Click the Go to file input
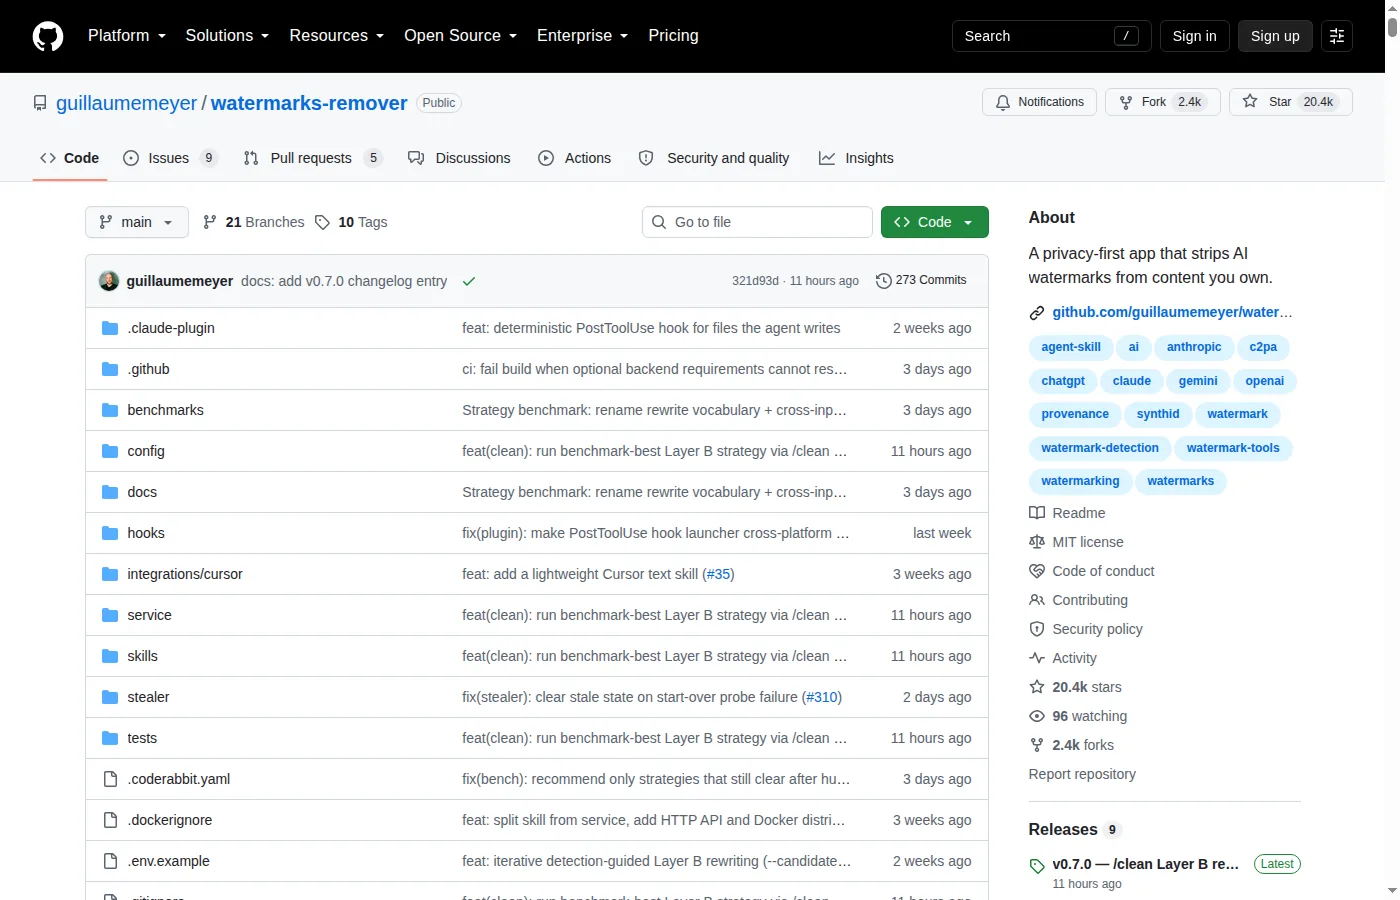 [x=757, y=222]
